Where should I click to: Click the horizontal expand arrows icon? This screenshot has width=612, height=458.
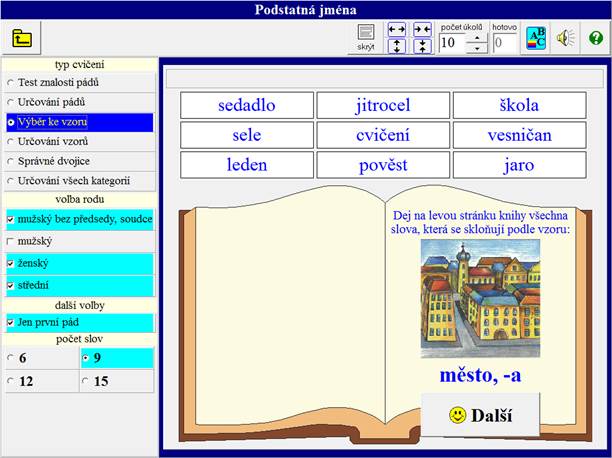tap(396, 30)
